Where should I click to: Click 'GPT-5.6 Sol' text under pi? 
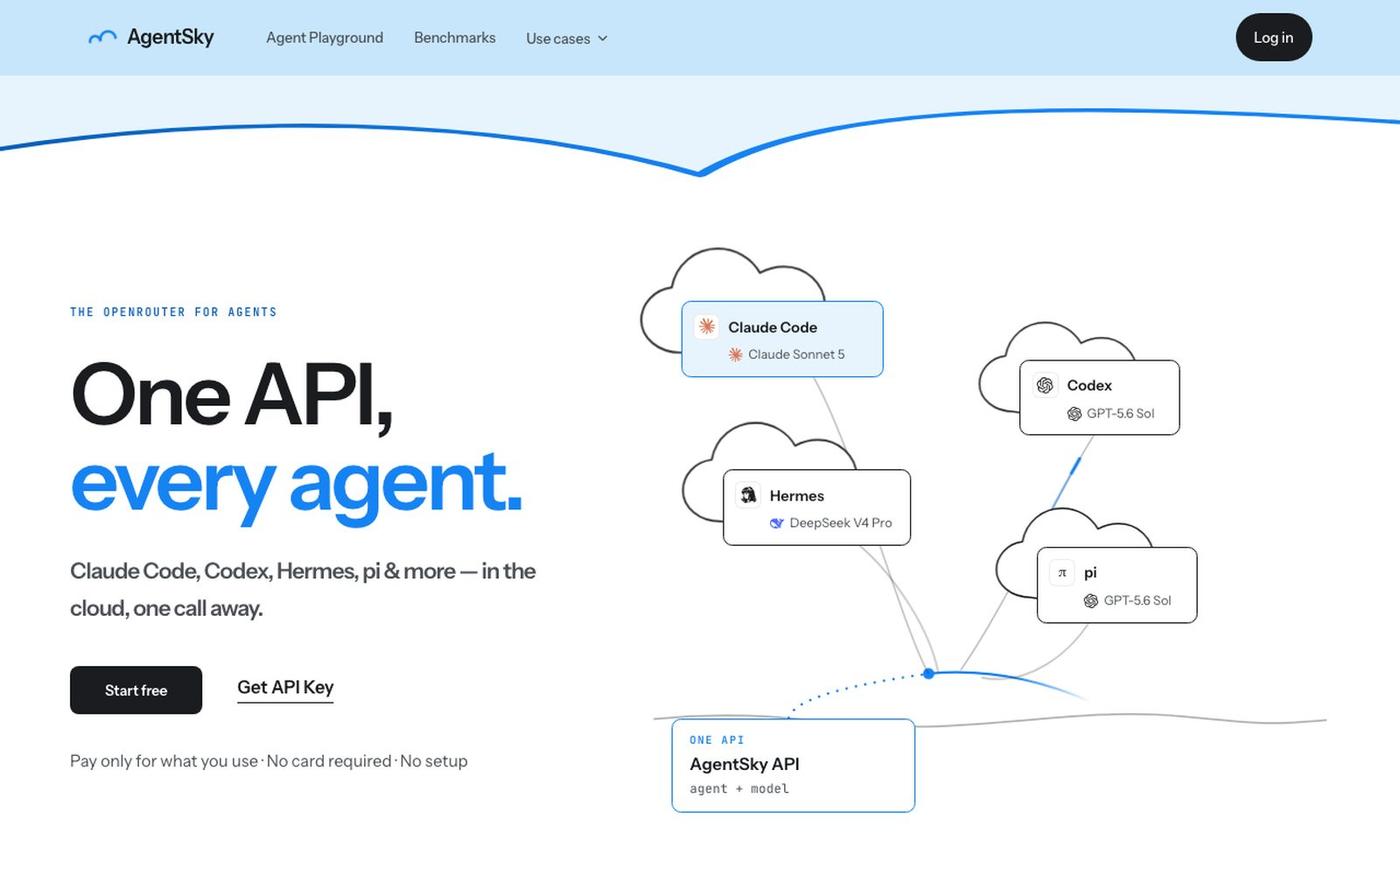point(1137,600)
